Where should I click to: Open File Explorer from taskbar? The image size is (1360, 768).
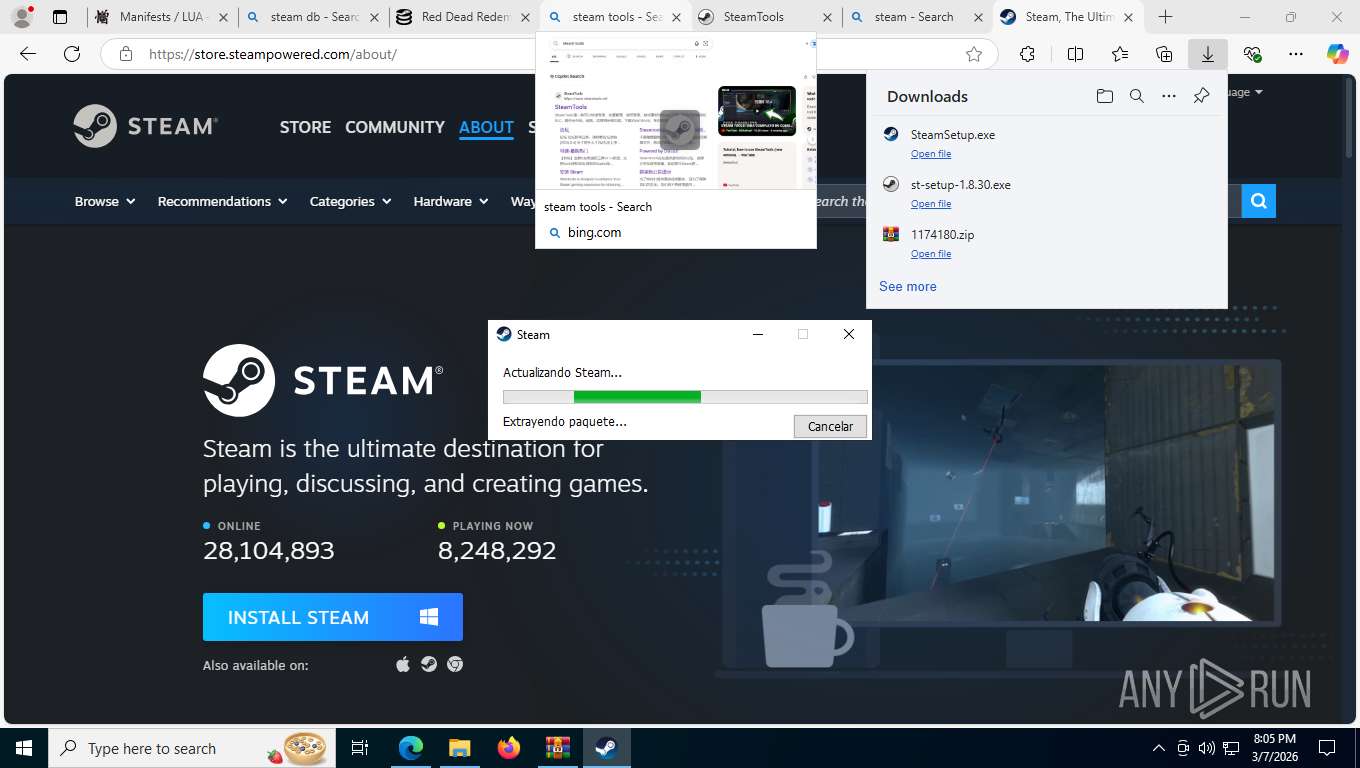(459, 748)
